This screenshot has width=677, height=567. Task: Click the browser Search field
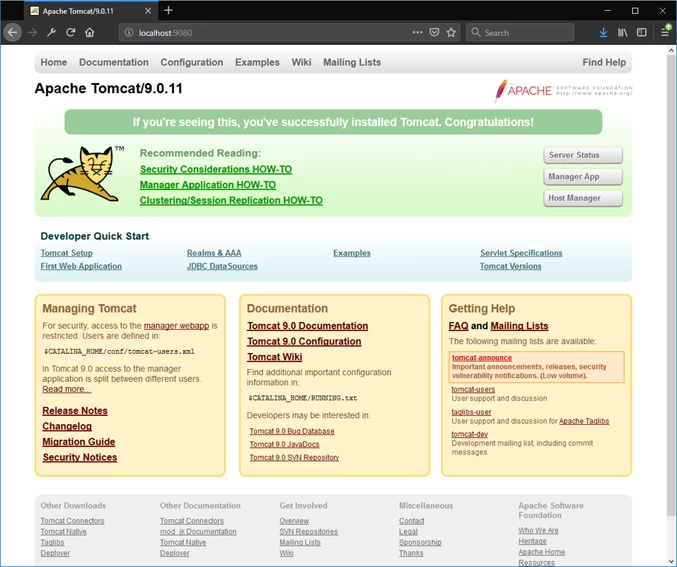tap(520, 32)
